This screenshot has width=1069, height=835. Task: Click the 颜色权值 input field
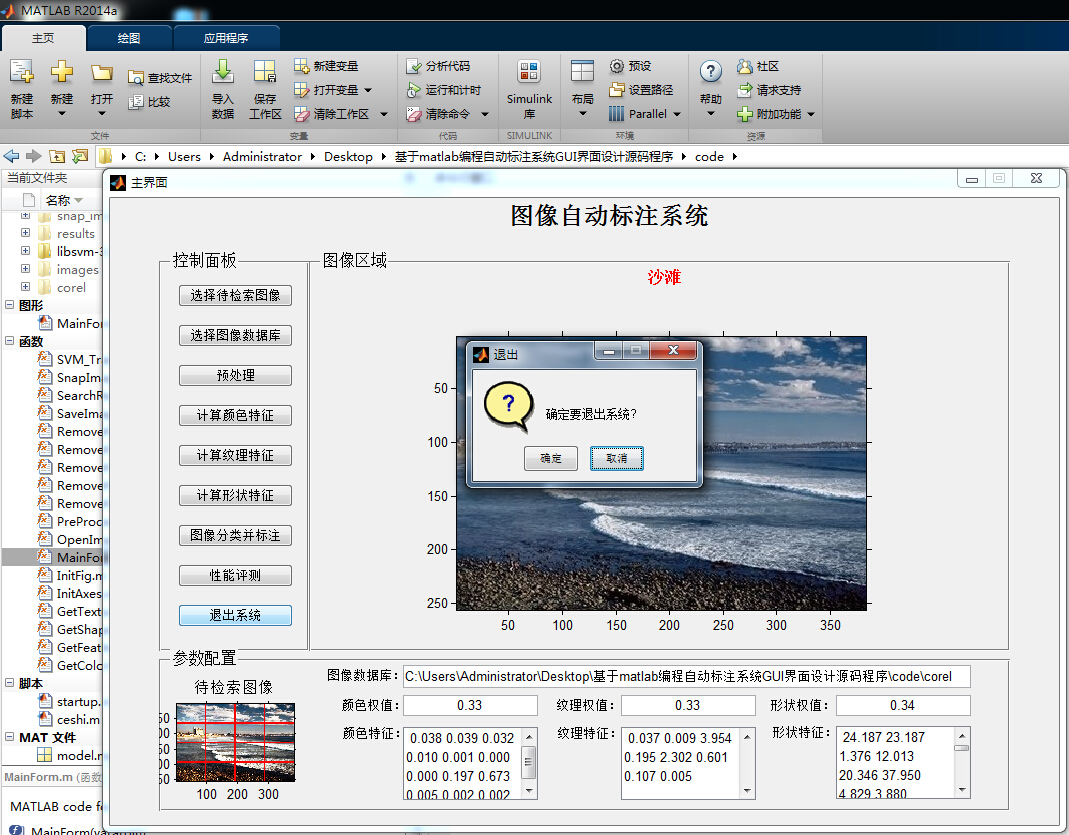[470, 705]
